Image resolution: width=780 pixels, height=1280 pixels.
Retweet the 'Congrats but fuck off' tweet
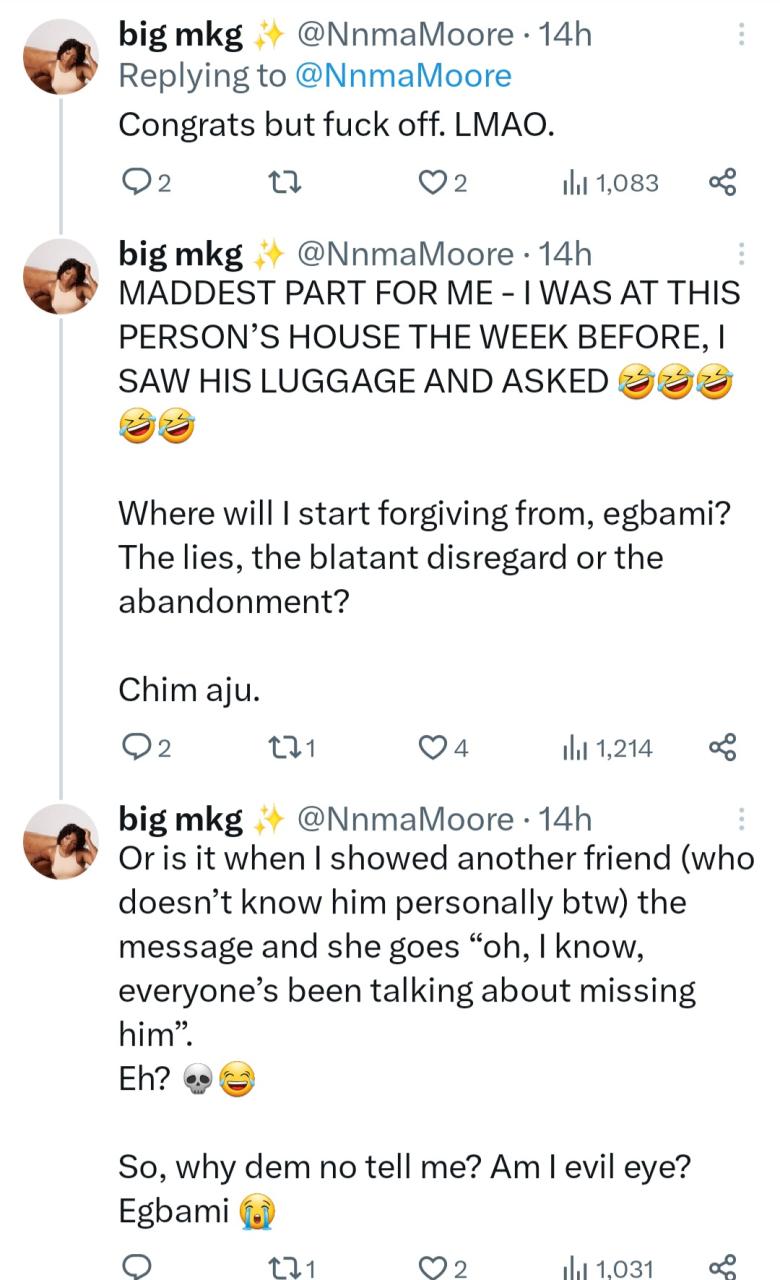coord(287,183)
